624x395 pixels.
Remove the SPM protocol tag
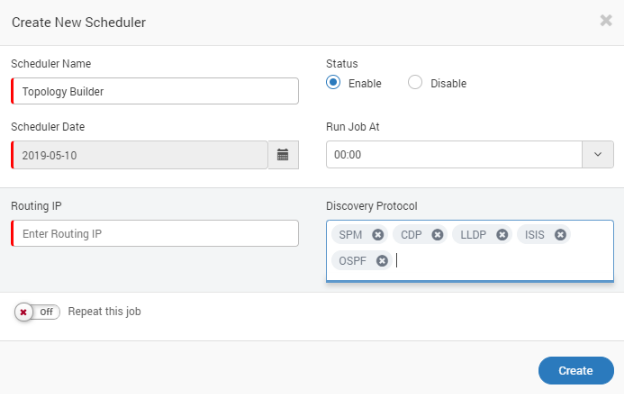[x=378, y=235]
